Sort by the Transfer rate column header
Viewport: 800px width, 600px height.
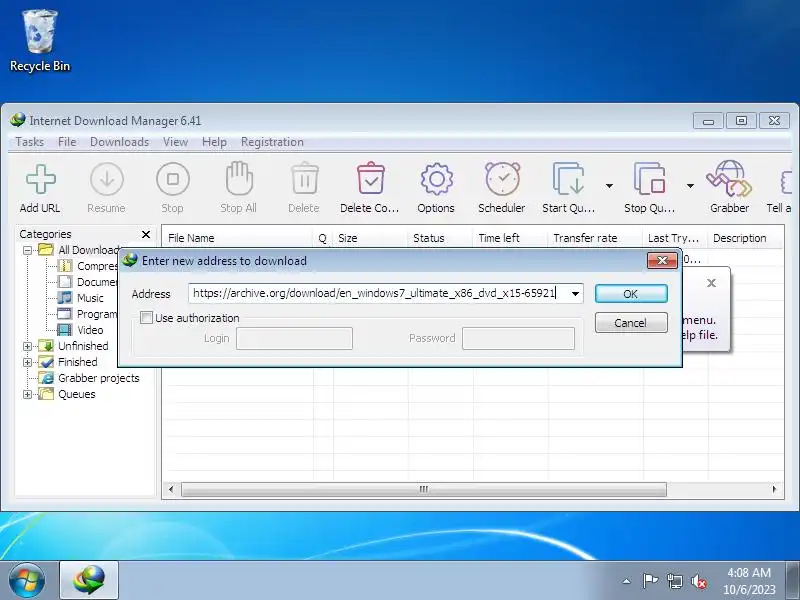pyautogui.click(x=595, y=238)
